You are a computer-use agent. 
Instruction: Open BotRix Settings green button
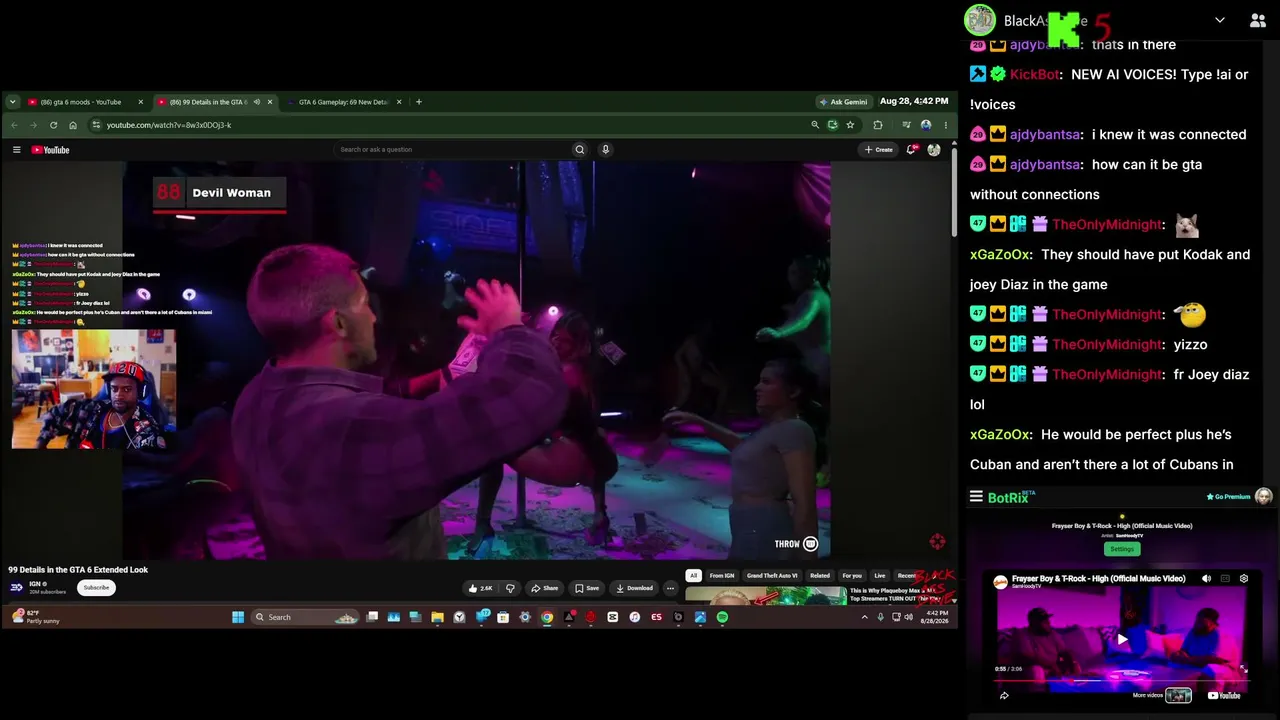click(x=1122, y=549)
